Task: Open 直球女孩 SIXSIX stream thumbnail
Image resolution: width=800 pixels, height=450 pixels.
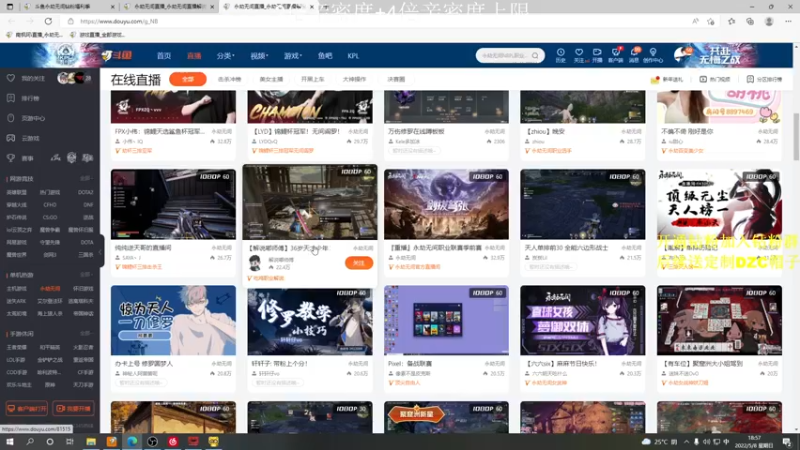Action: [583, 320]
